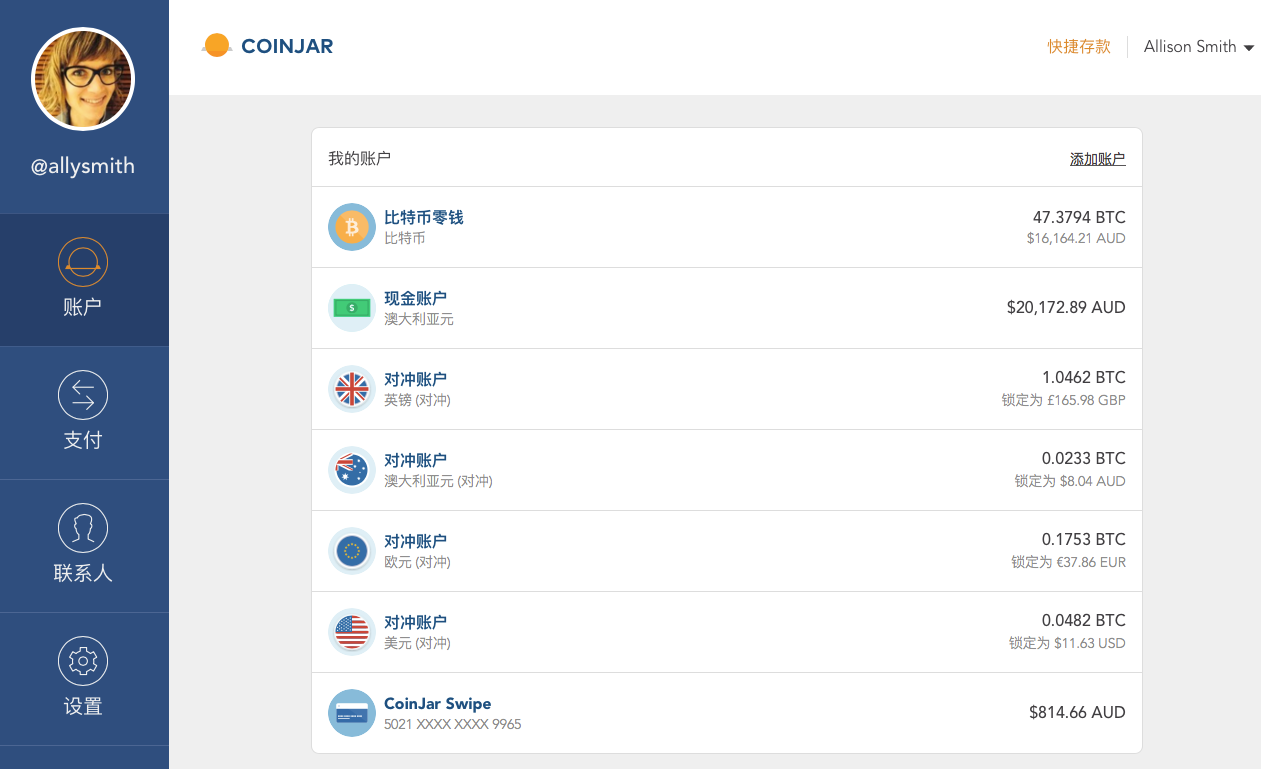Screen dimensions: 1261x769
Task: Click the 欧元 (对冲) subtitle
Action: click(417, 562)
